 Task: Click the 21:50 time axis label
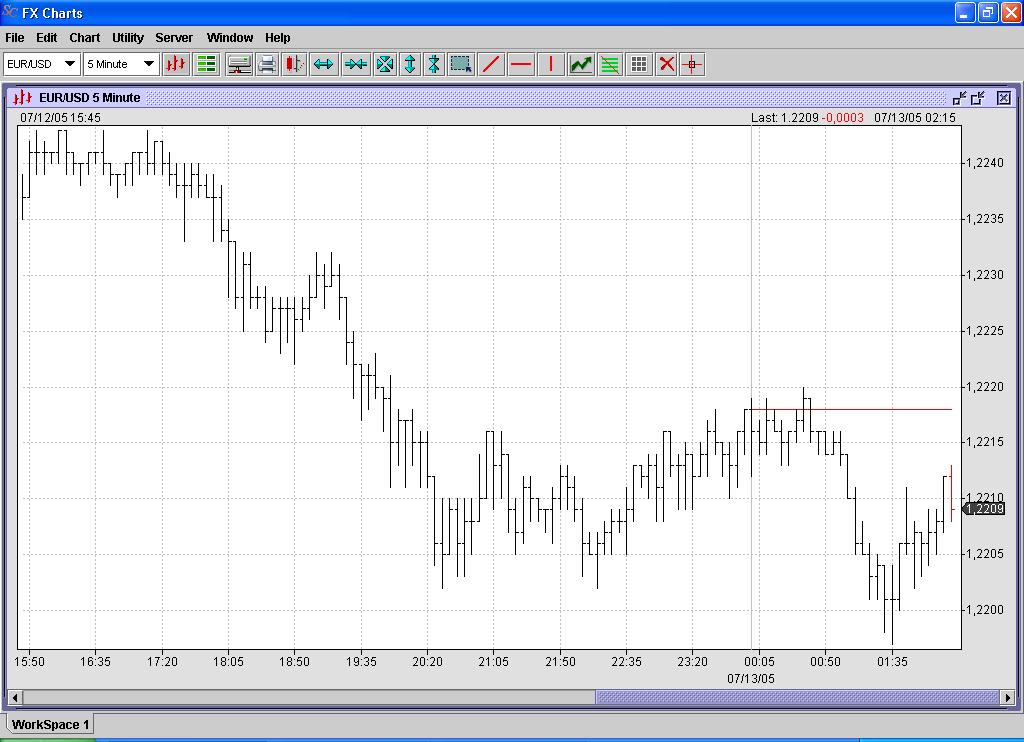[x=560, y=662]
